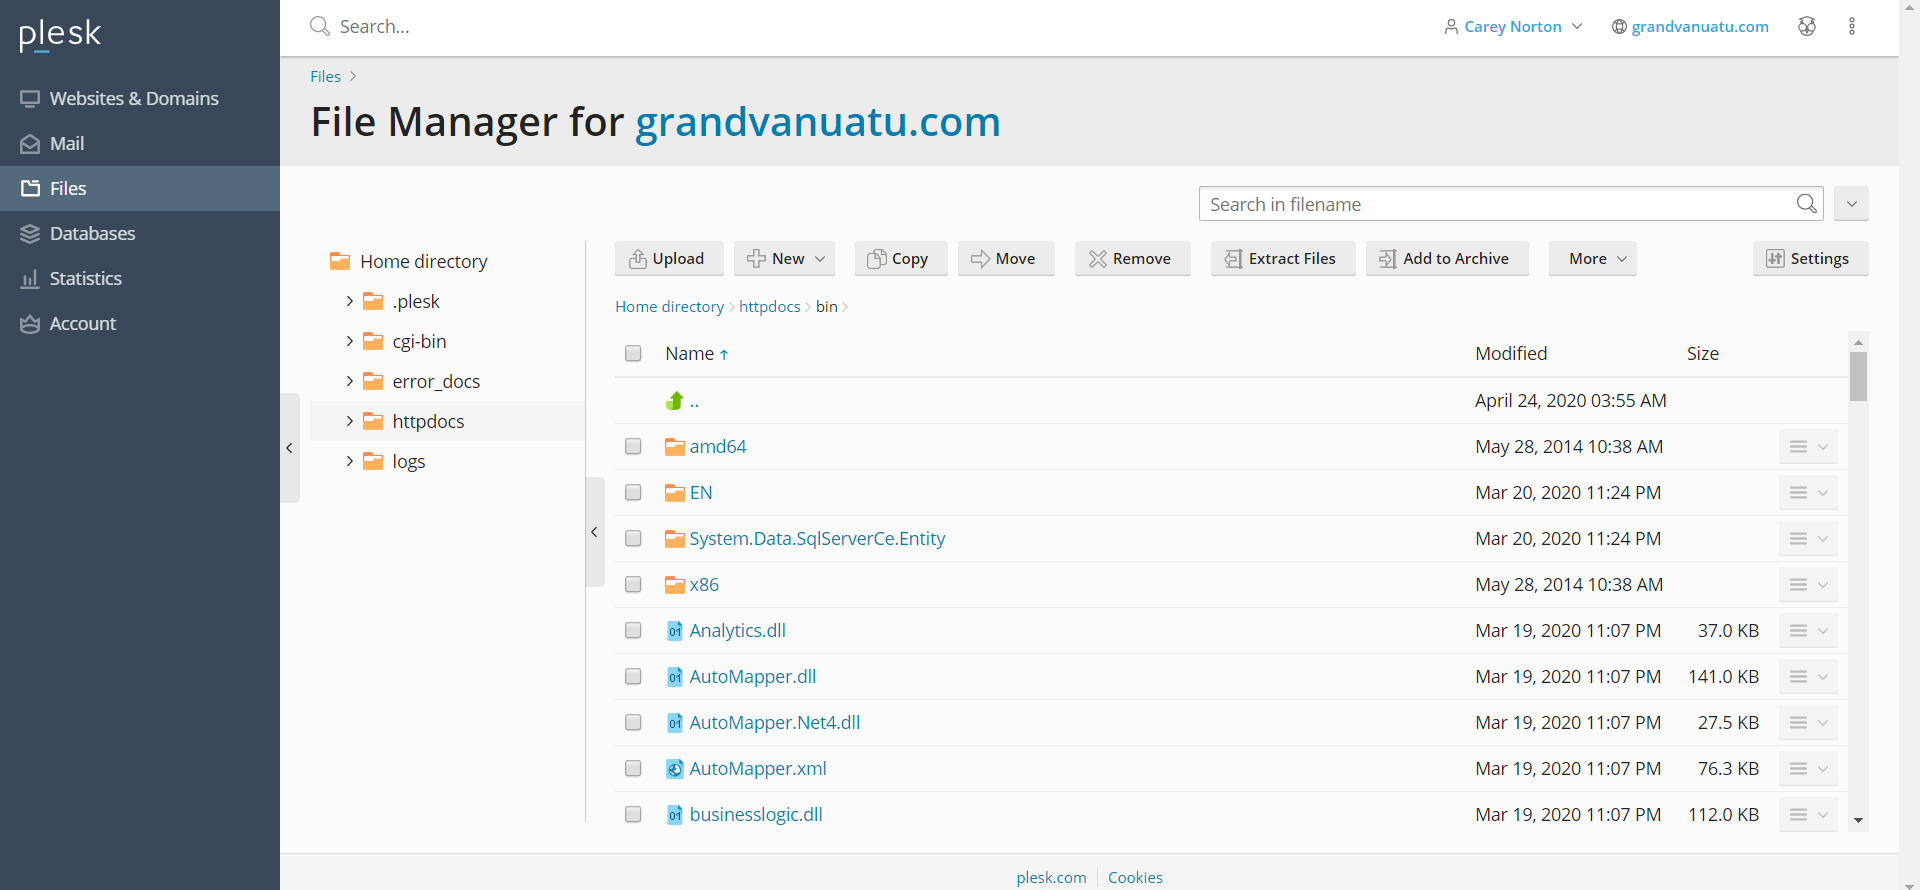
Task: Click the scrollbar down arrow
Action: (1858, 820)
